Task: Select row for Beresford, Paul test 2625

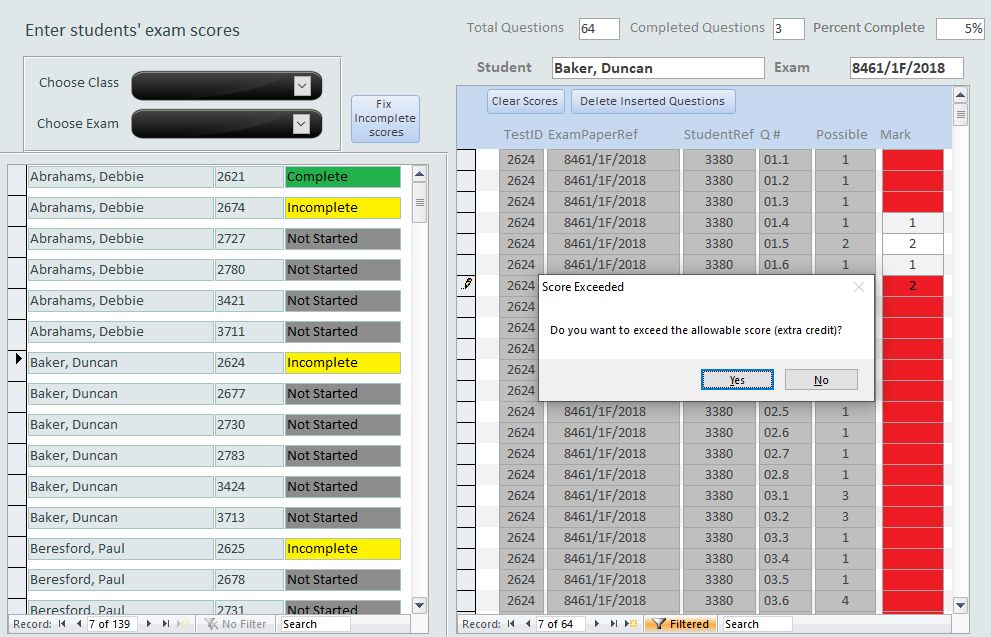Action: pyautogui.click(x=18, y=549)
